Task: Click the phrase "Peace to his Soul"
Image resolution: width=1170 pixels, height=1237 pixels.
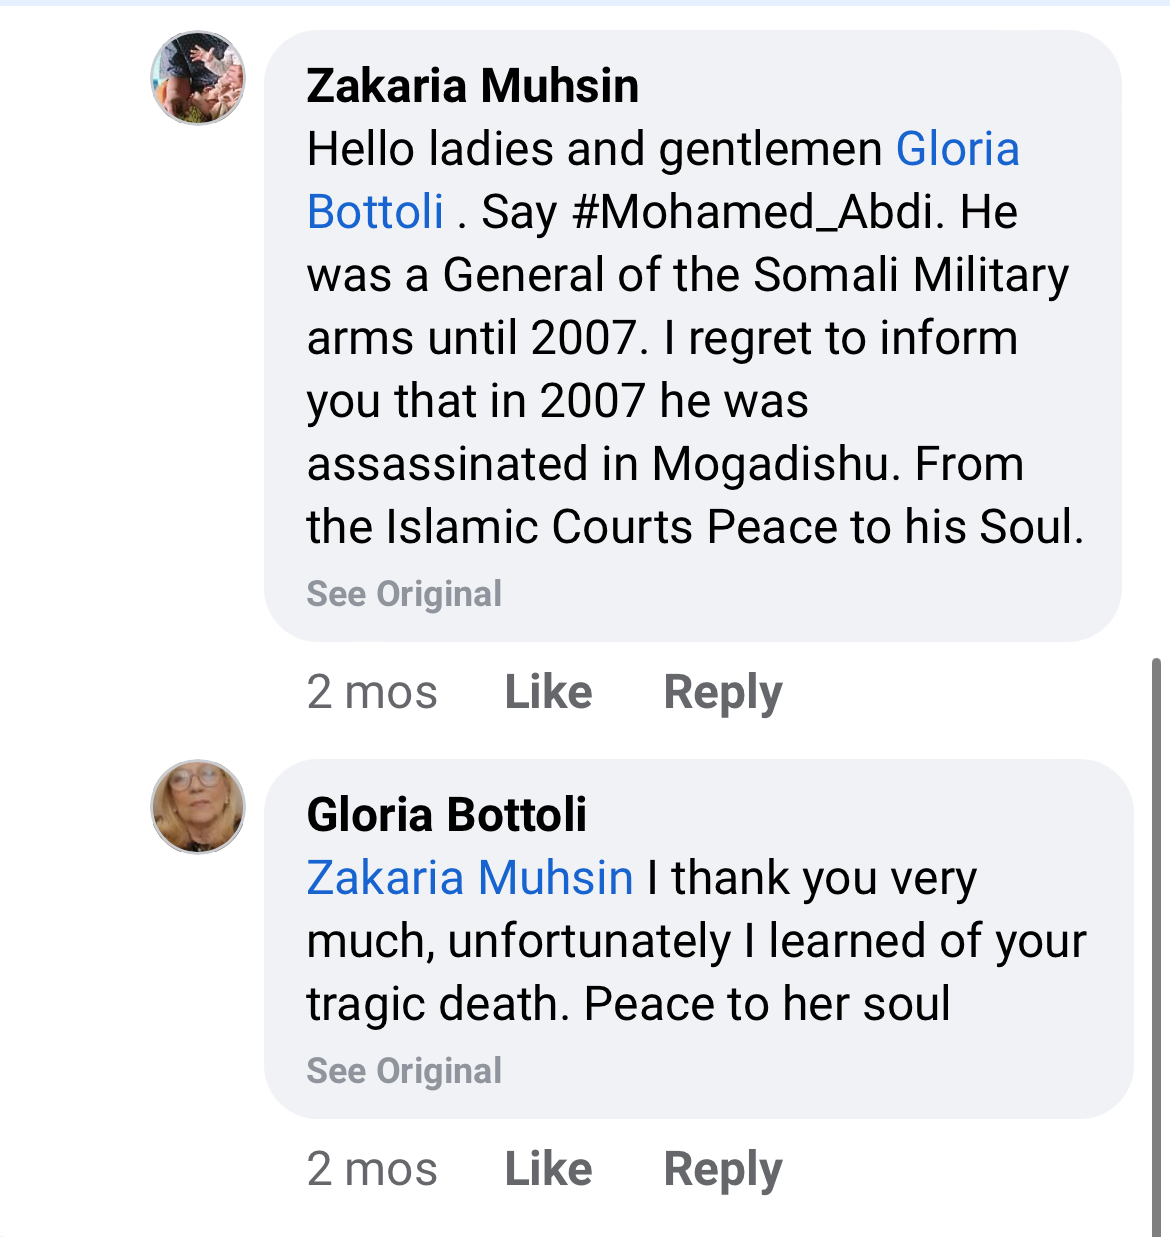Action: pyautogui.click(x=894, y=528)
